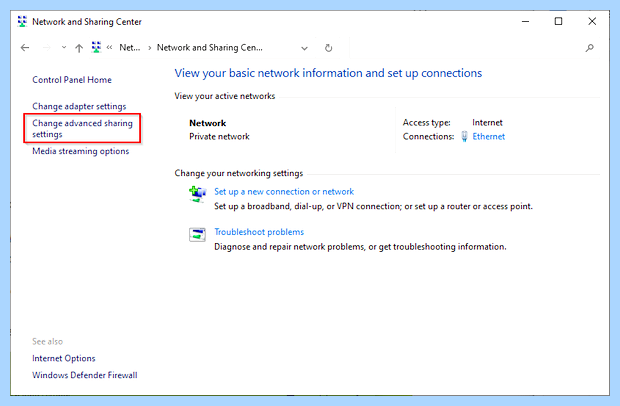Screen dimensions: 620x406
Task: Open Internet Options under See also
Action: coord(64,358)
